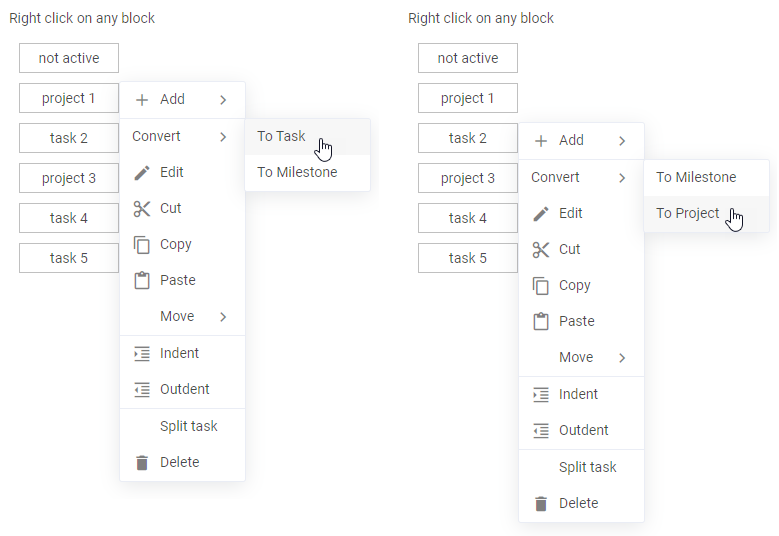This screenshot has height=536, width=779.
Task: Choose To Milestone in the left submenu
Action: click(x=297, y=172)
